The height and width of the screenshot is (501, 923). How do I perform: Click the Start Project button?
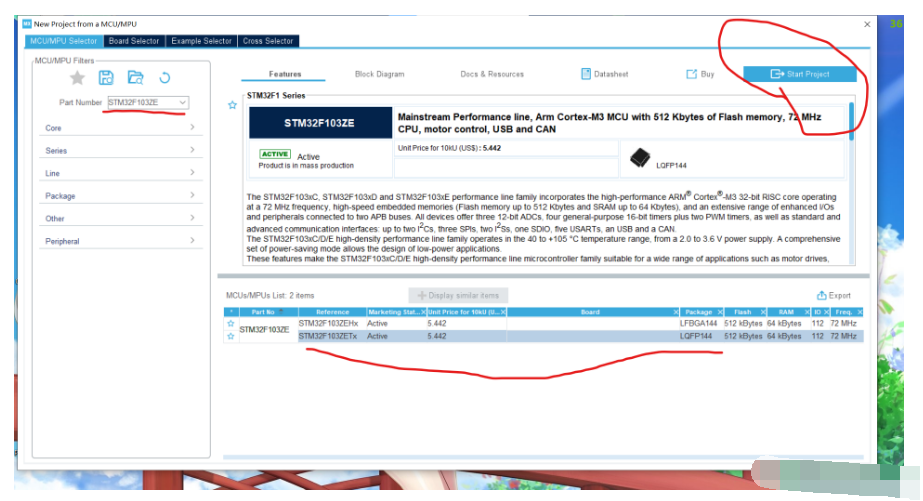click(800, 74)
